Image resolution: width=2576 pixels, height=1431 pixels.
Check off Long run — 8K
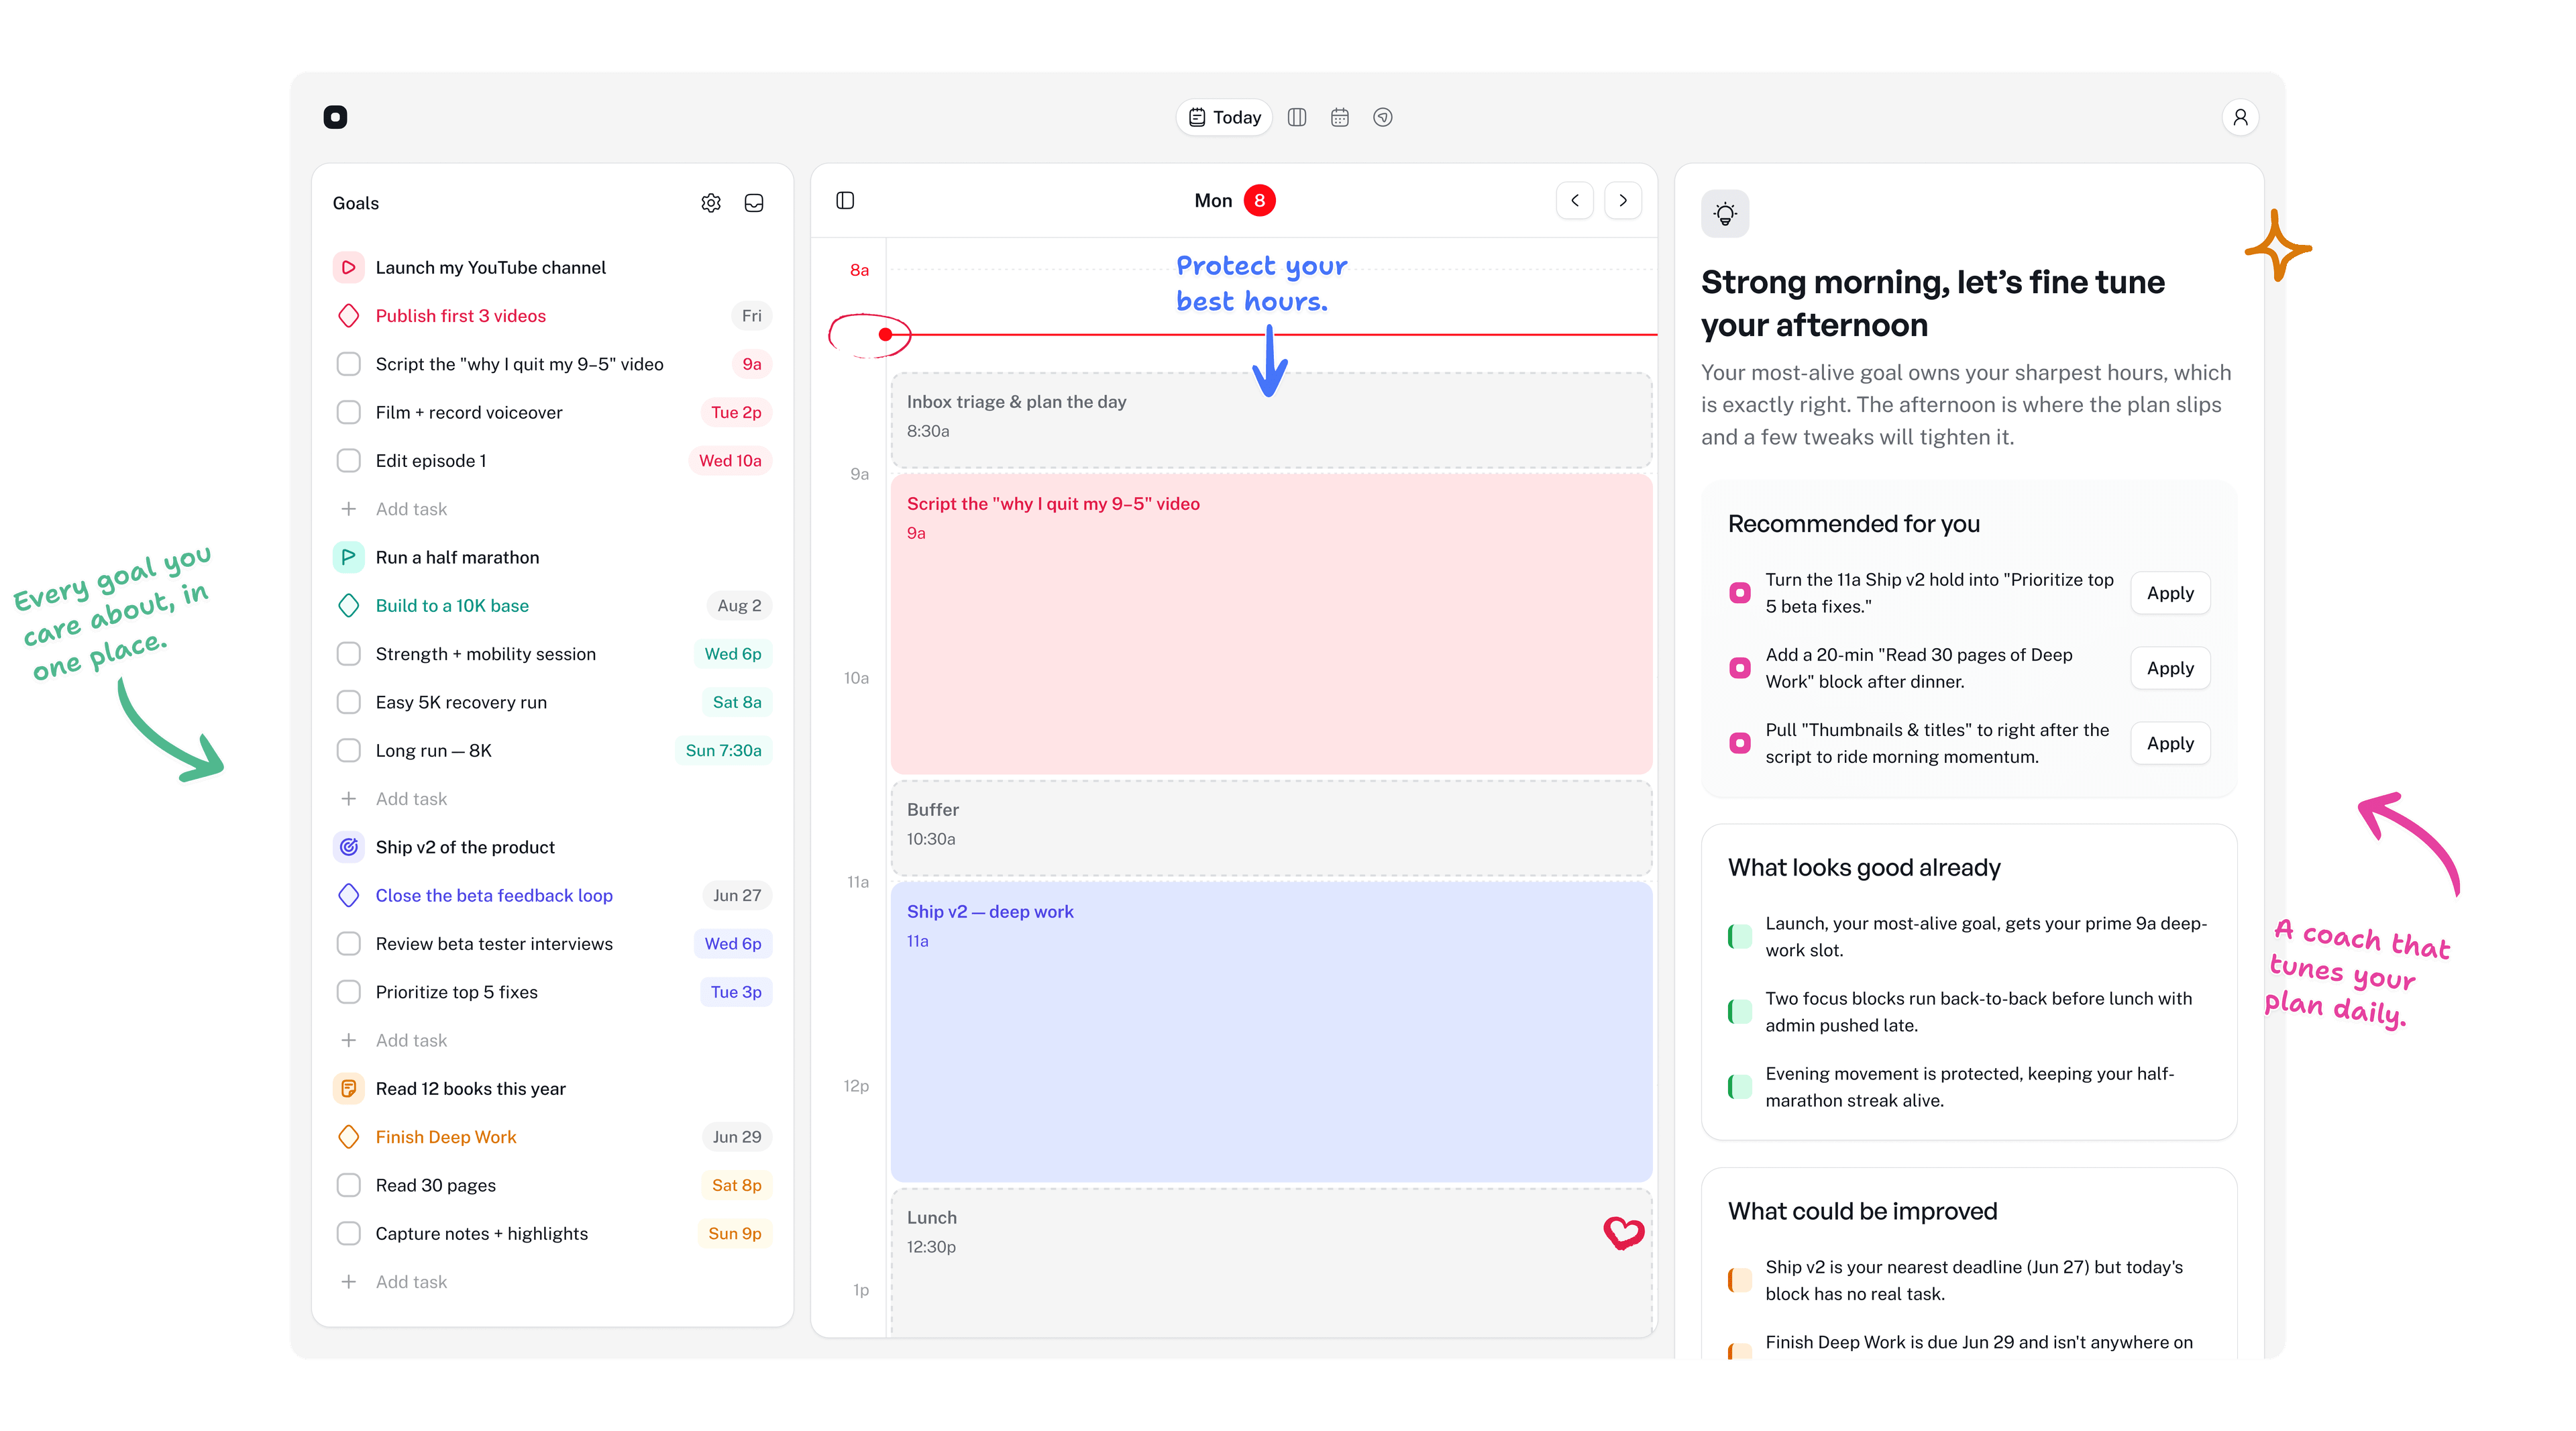click(x=348, y=750)
